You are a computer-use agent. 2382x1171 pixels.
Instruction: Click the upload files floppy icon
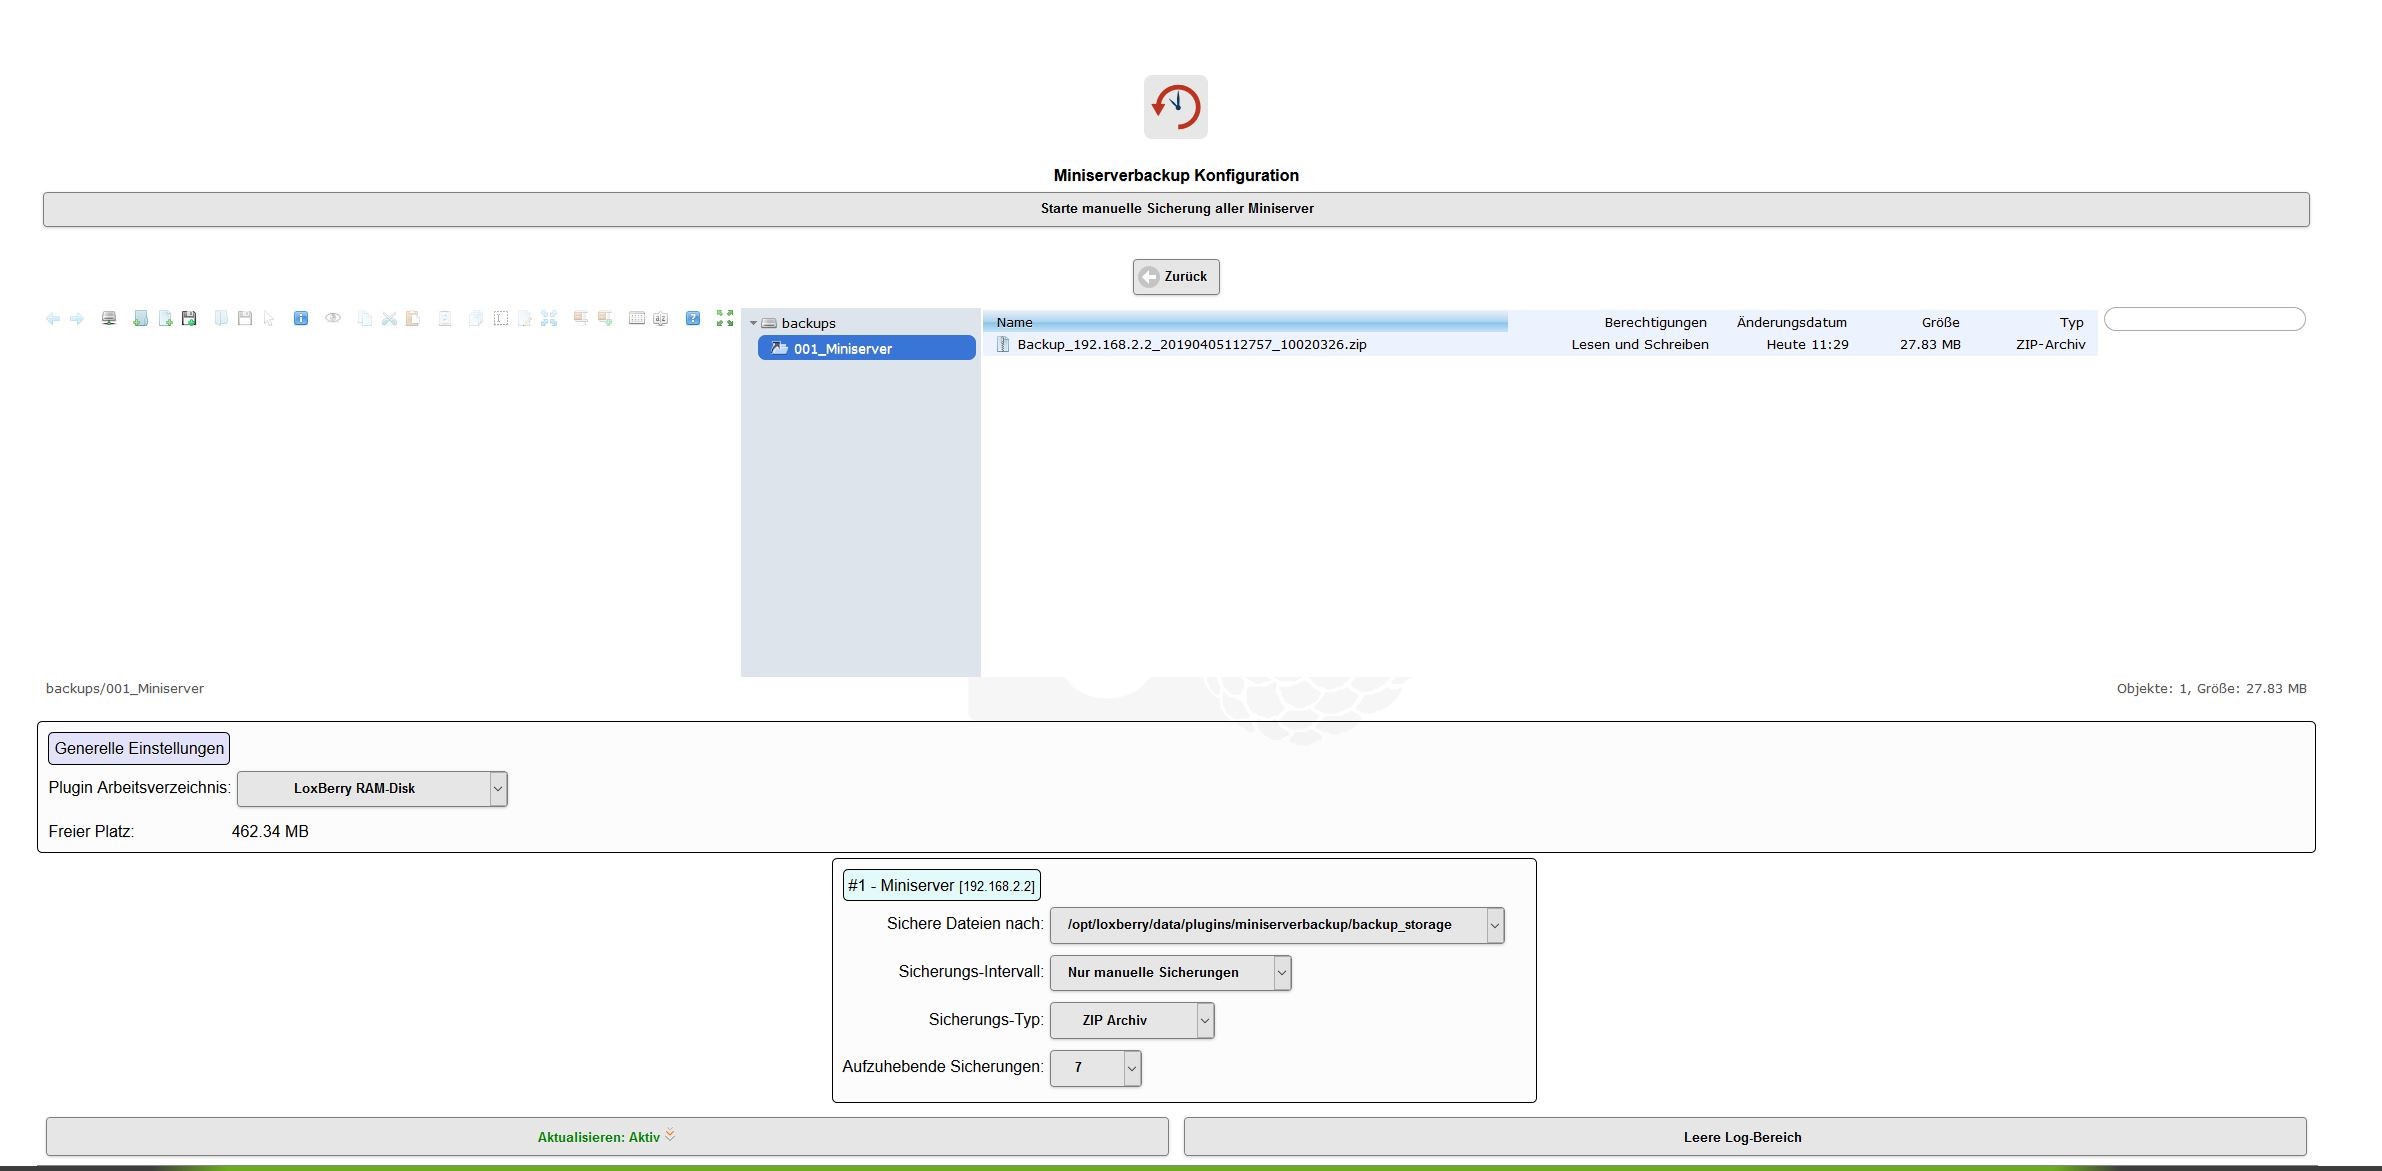[x=189, y=318]
